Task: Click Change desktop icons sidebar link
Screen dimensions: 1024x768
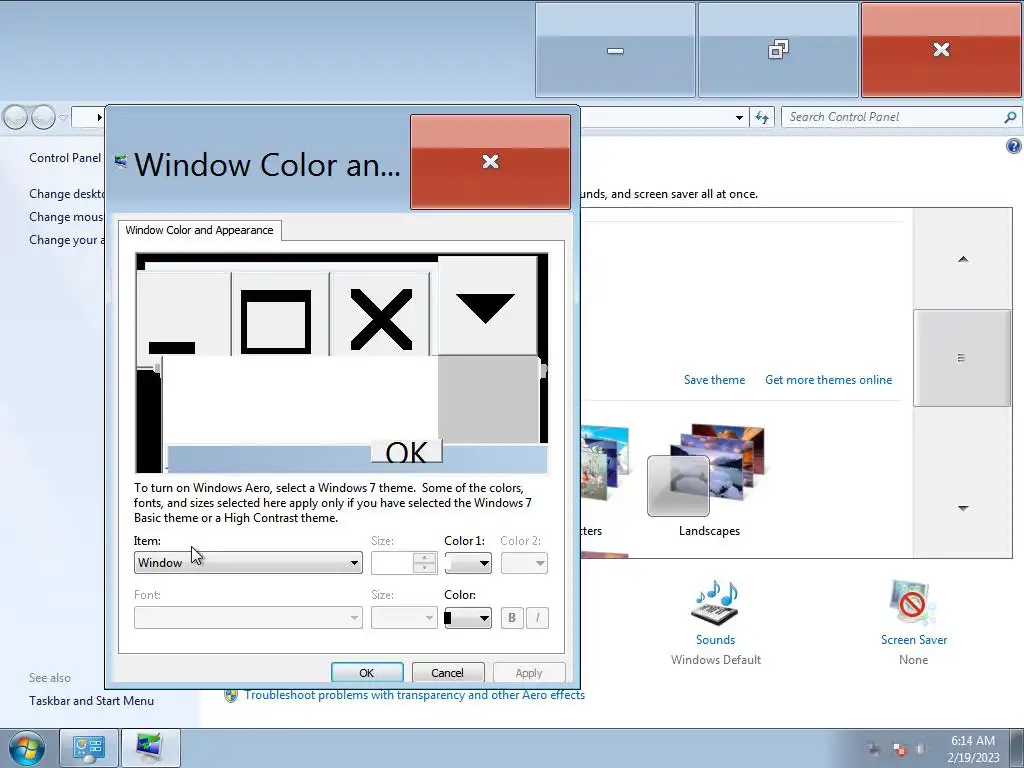Action: coord(67,193)
